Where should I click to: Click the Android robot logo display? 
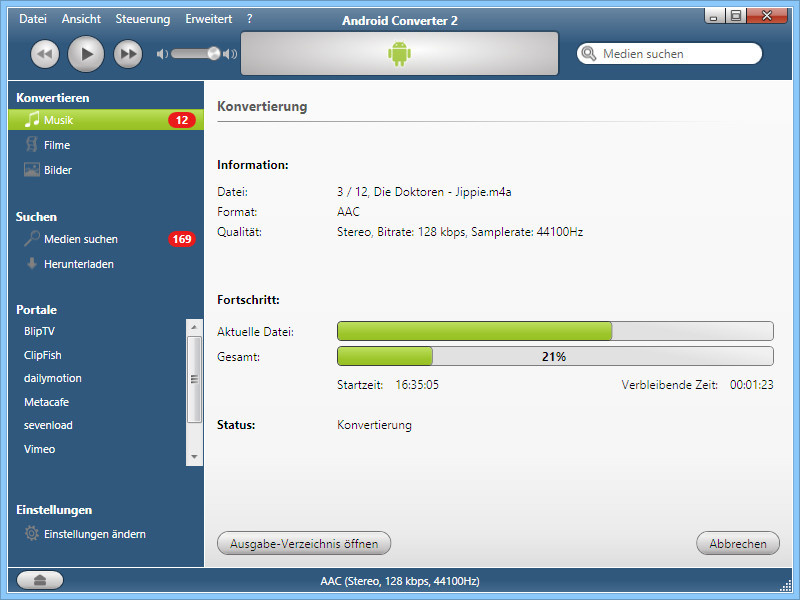tap(399, 54)
